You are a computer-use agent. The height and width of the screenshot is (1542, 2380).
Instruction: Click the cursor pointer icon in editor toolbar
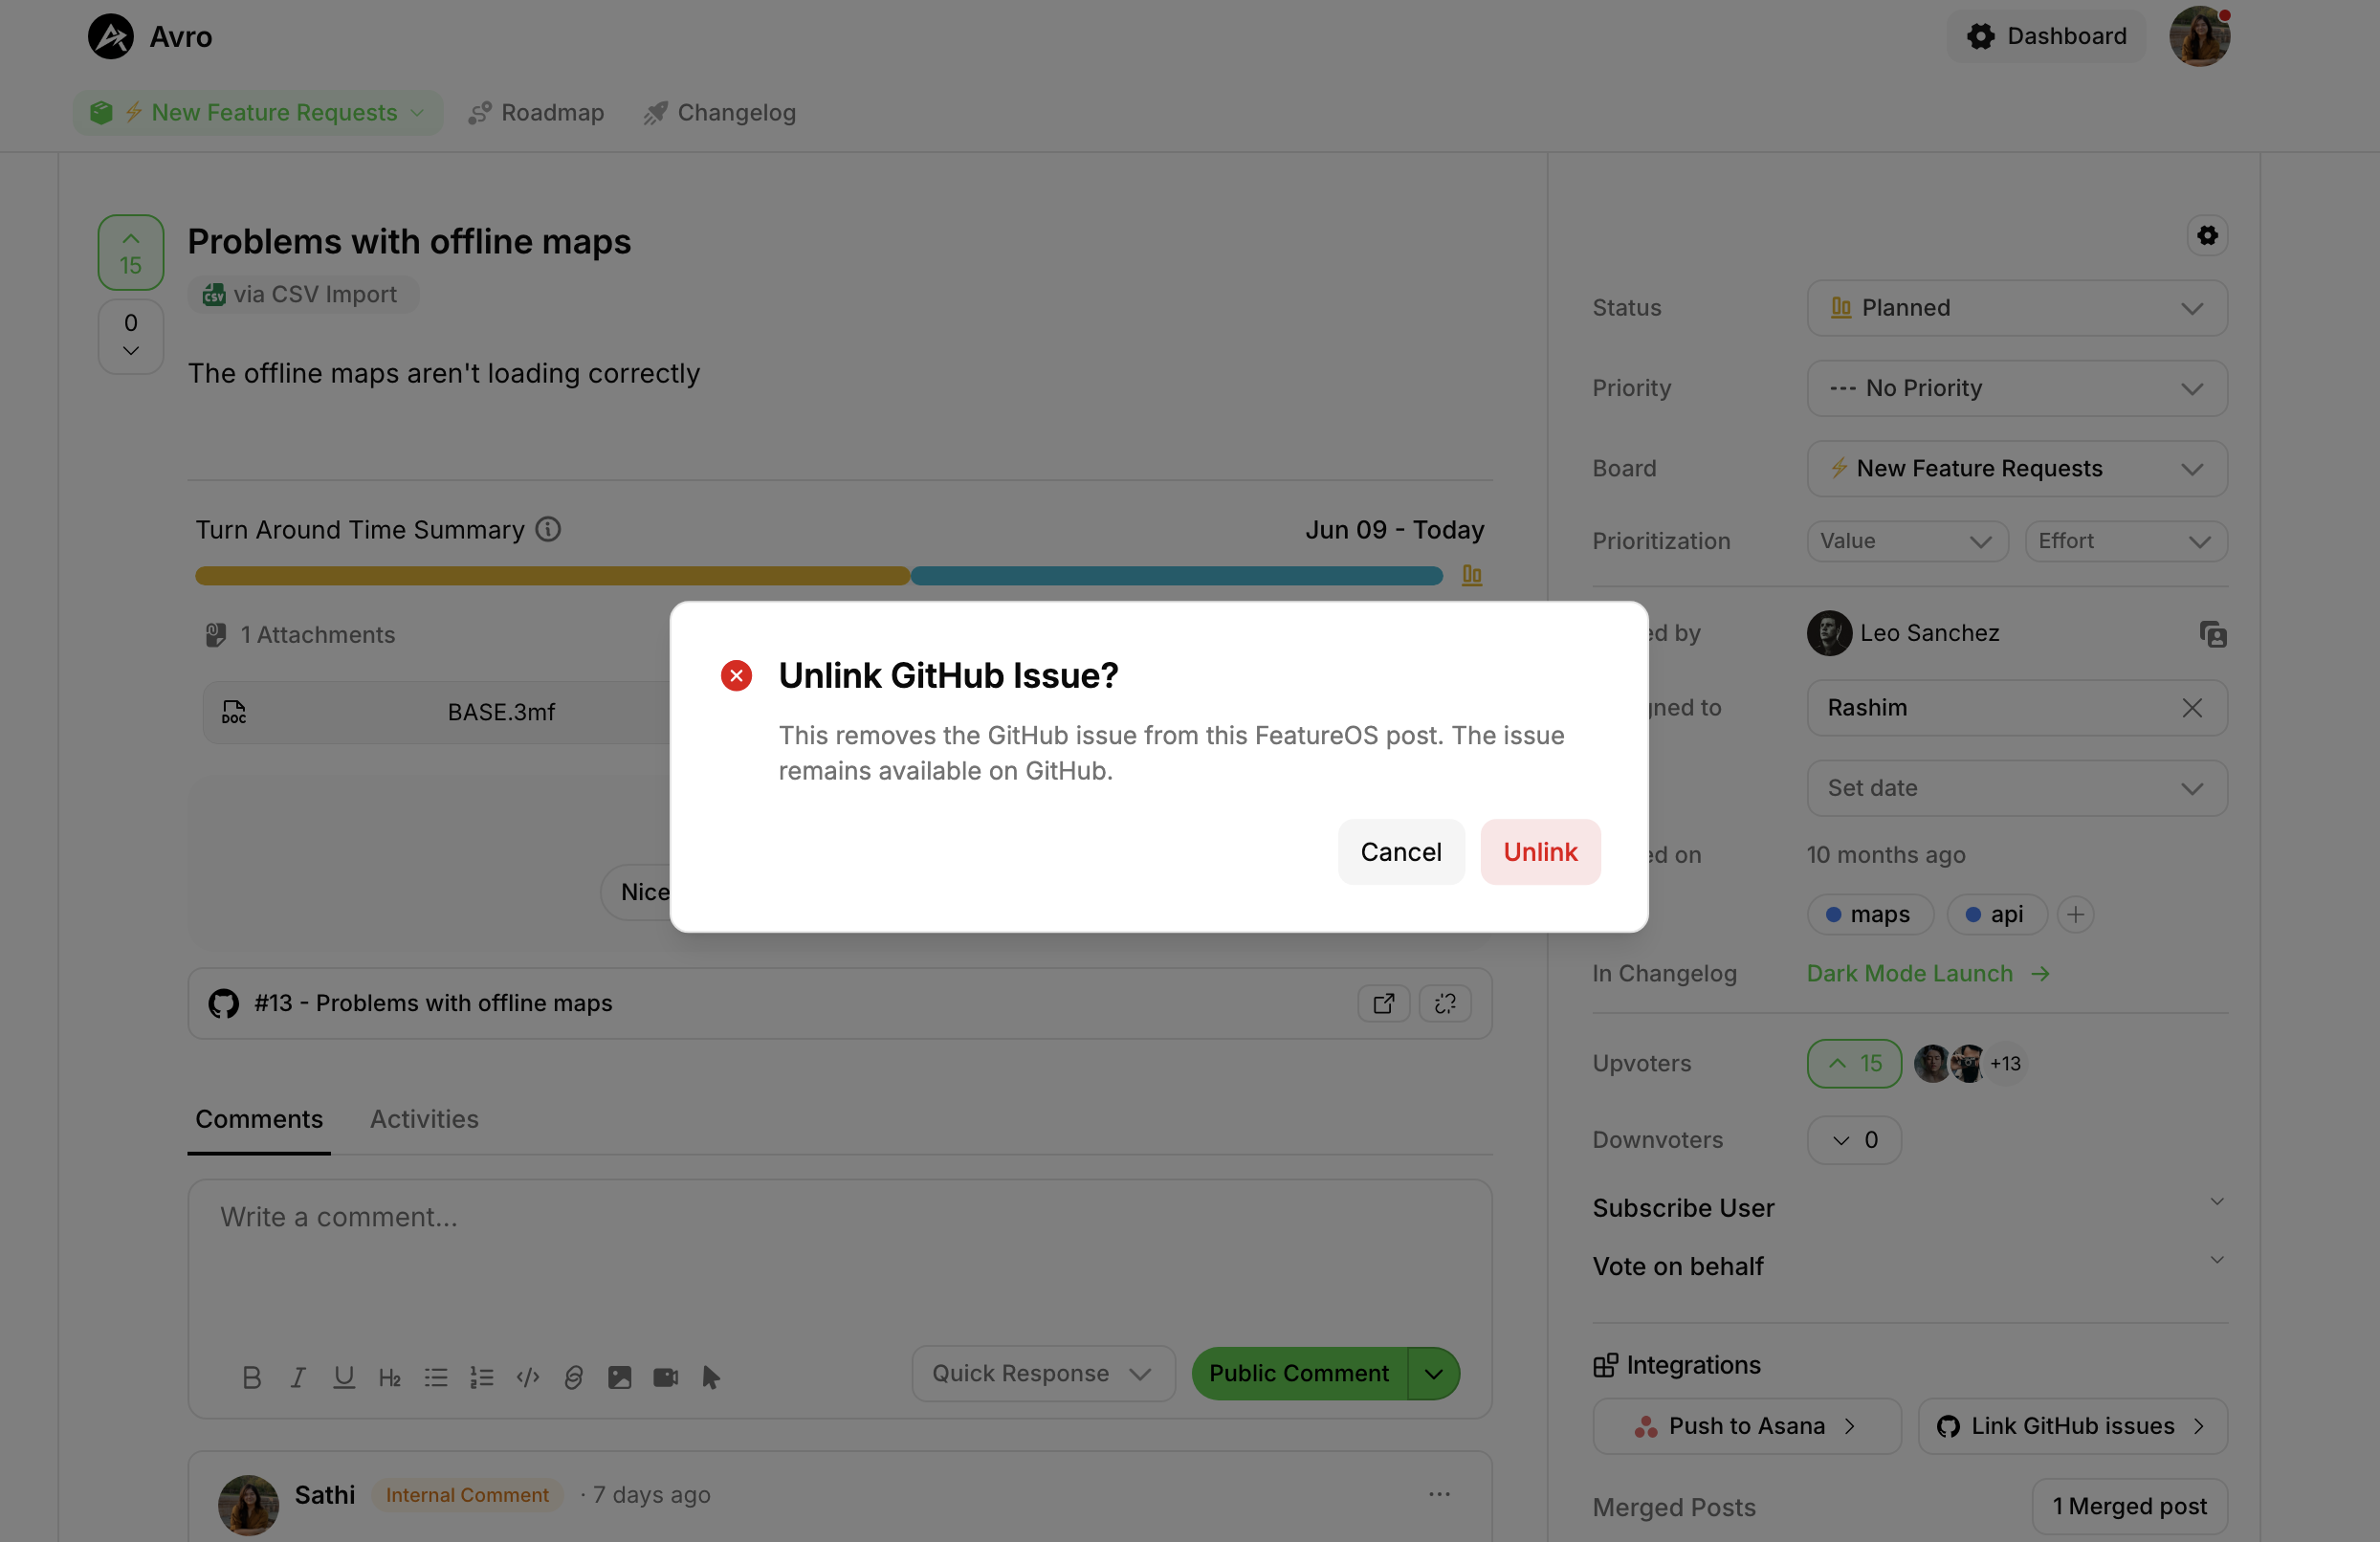point(711,1378)
